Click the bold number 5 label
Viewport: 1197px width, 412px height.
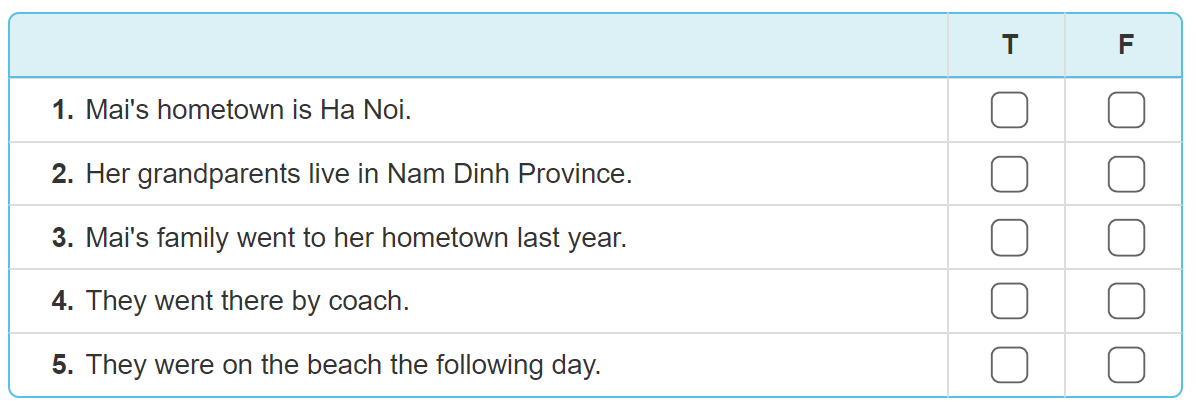(x=62, y=365)
